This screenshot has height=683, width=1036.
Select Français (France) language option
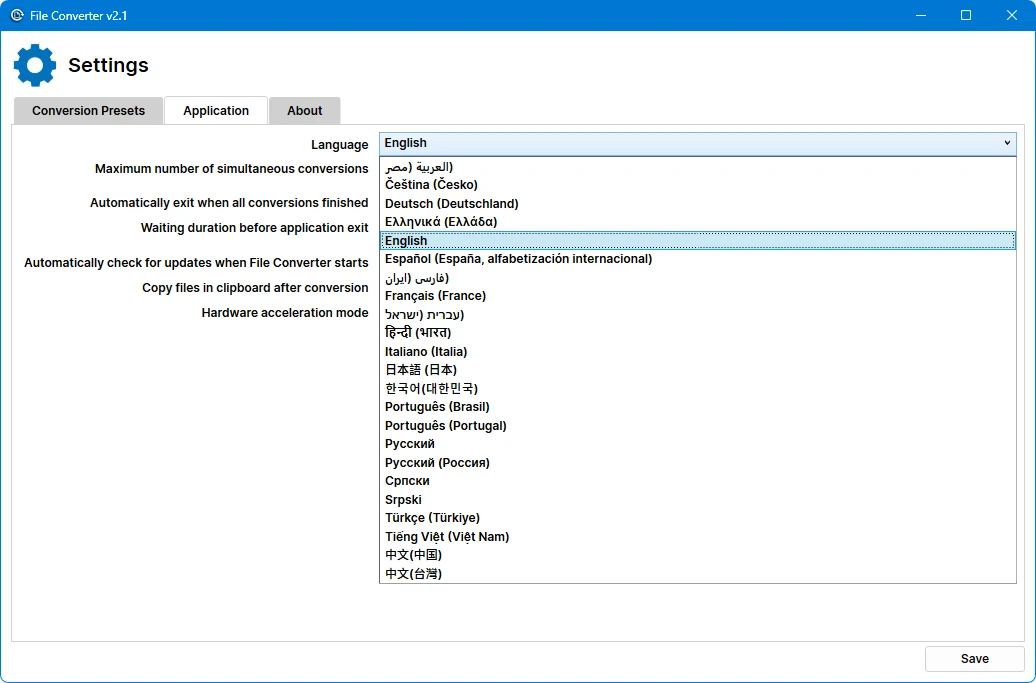435,296
